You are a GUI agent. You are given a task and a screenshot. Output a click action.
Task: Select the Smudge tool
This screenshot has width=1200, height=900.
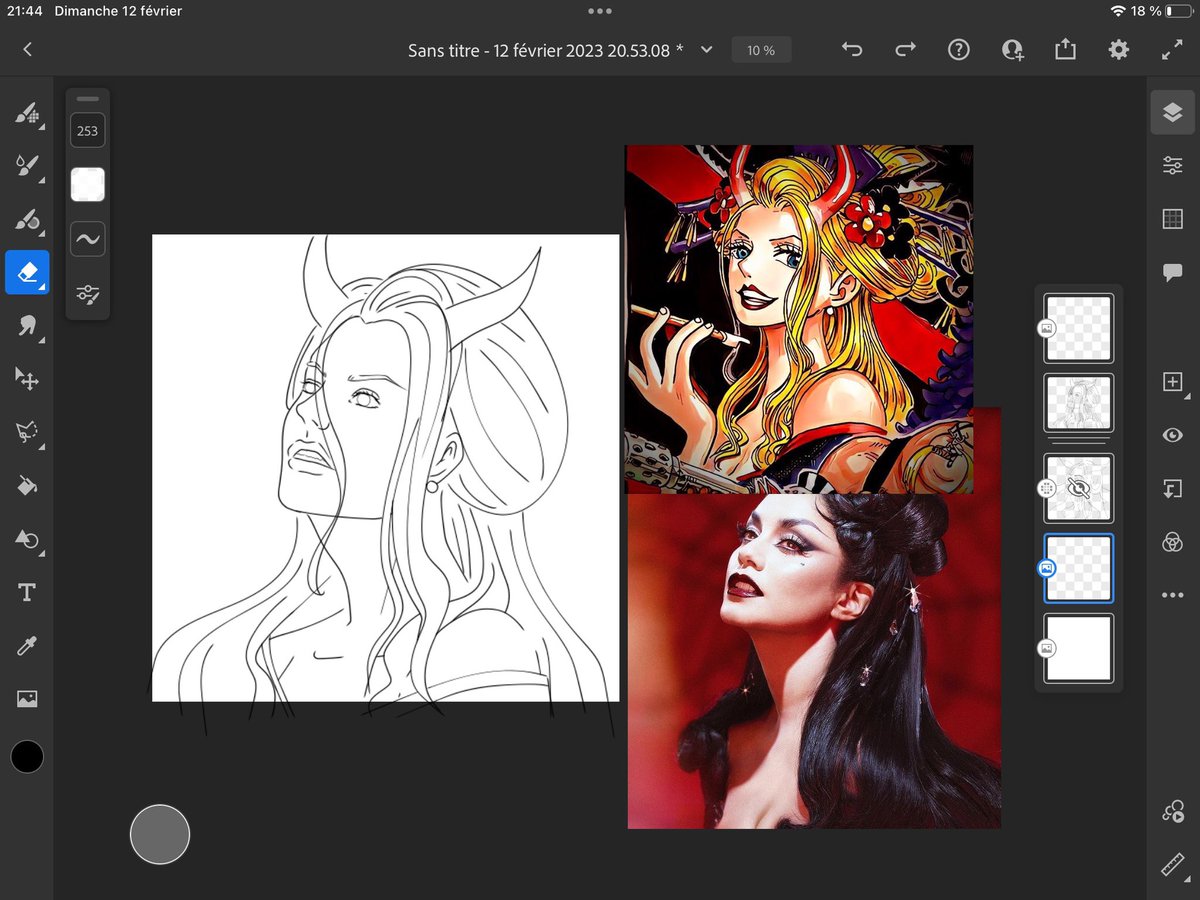27,325
